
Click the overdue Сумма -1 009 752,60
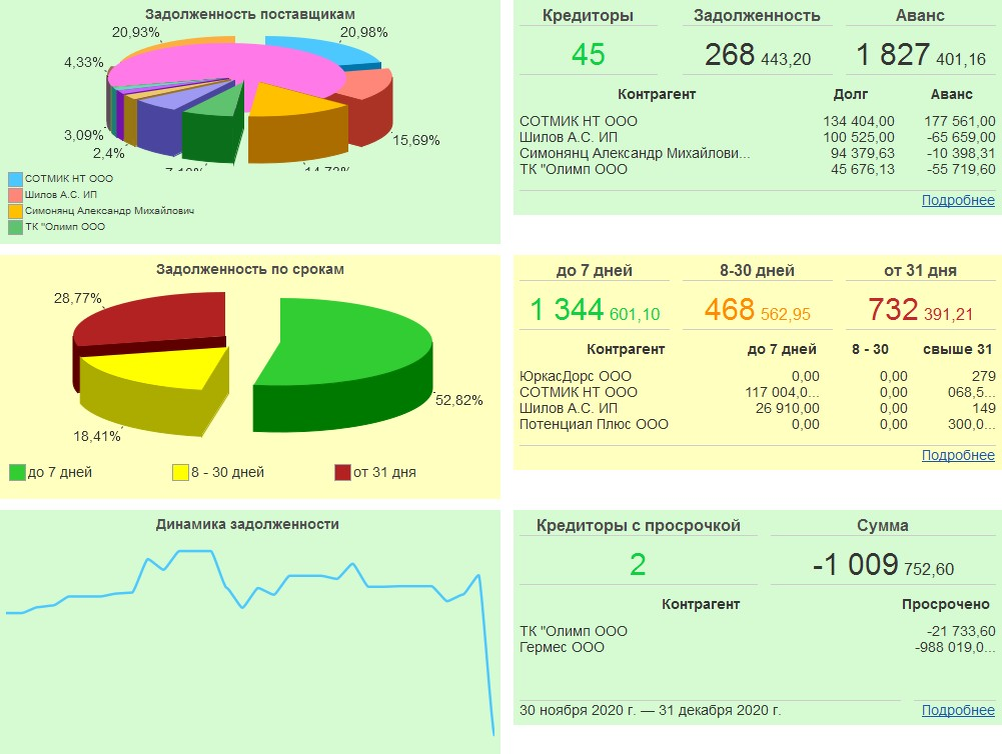click(x=883, y=565)
